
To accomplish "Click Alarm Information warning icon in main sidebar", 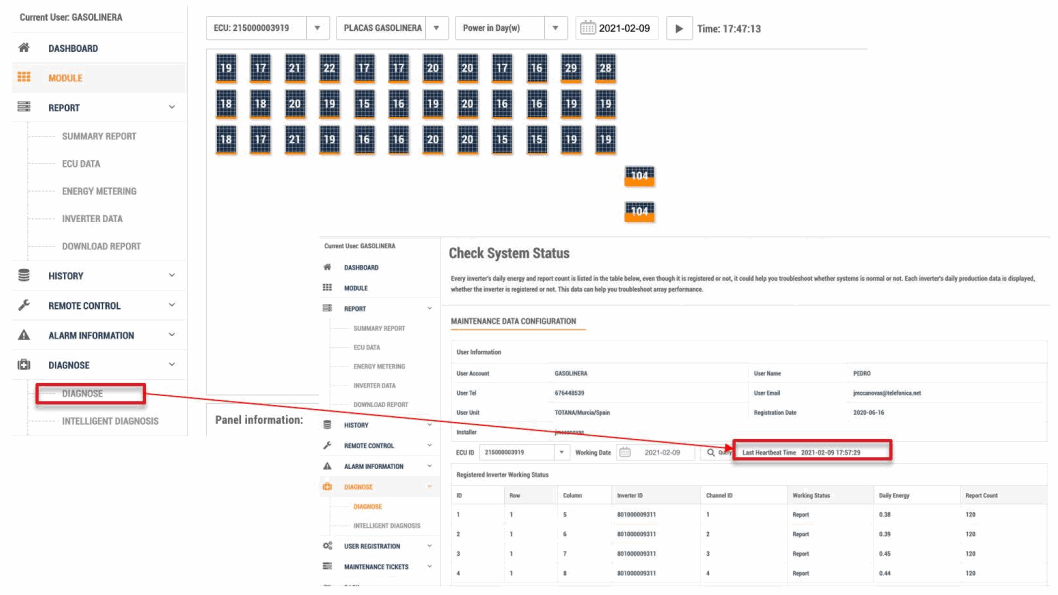I will pos(24,335).
